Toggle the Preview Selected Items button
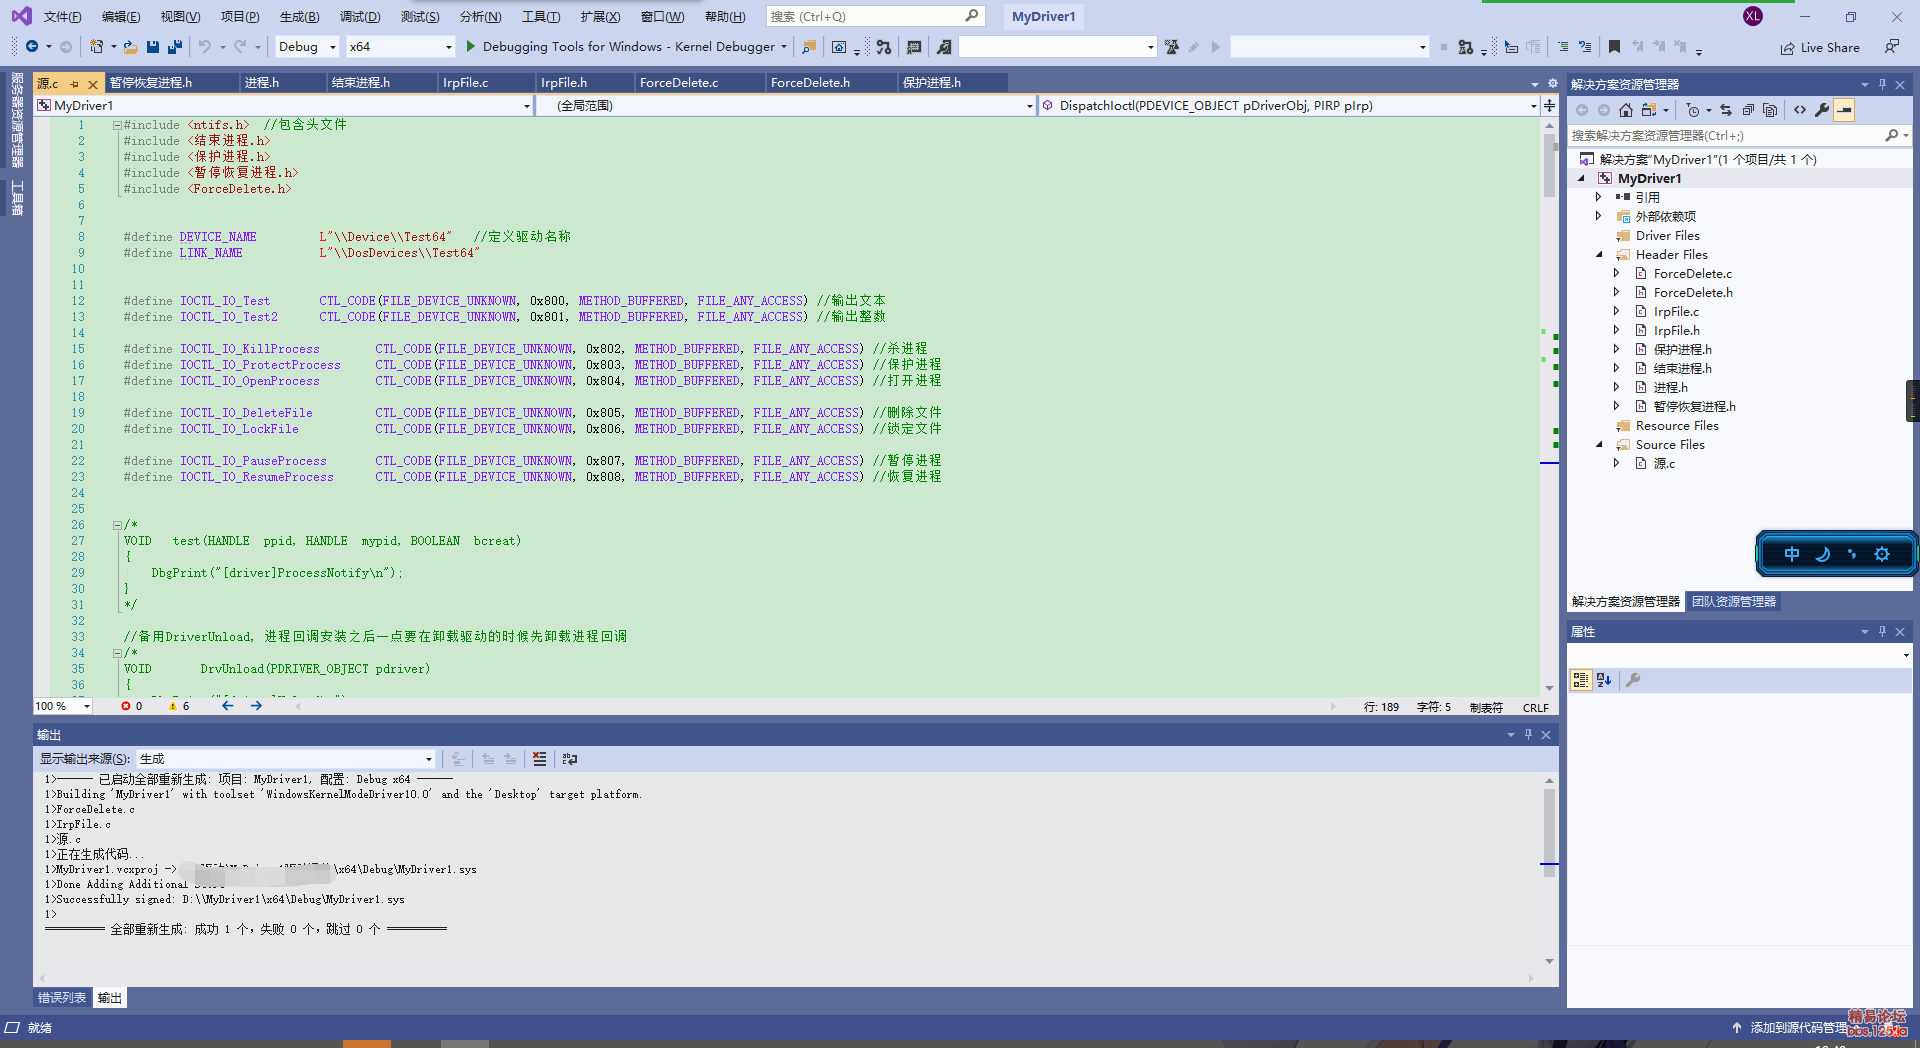Image resolution: width=1920 pixels, height=1048 pixels. tap(1845, 110)
